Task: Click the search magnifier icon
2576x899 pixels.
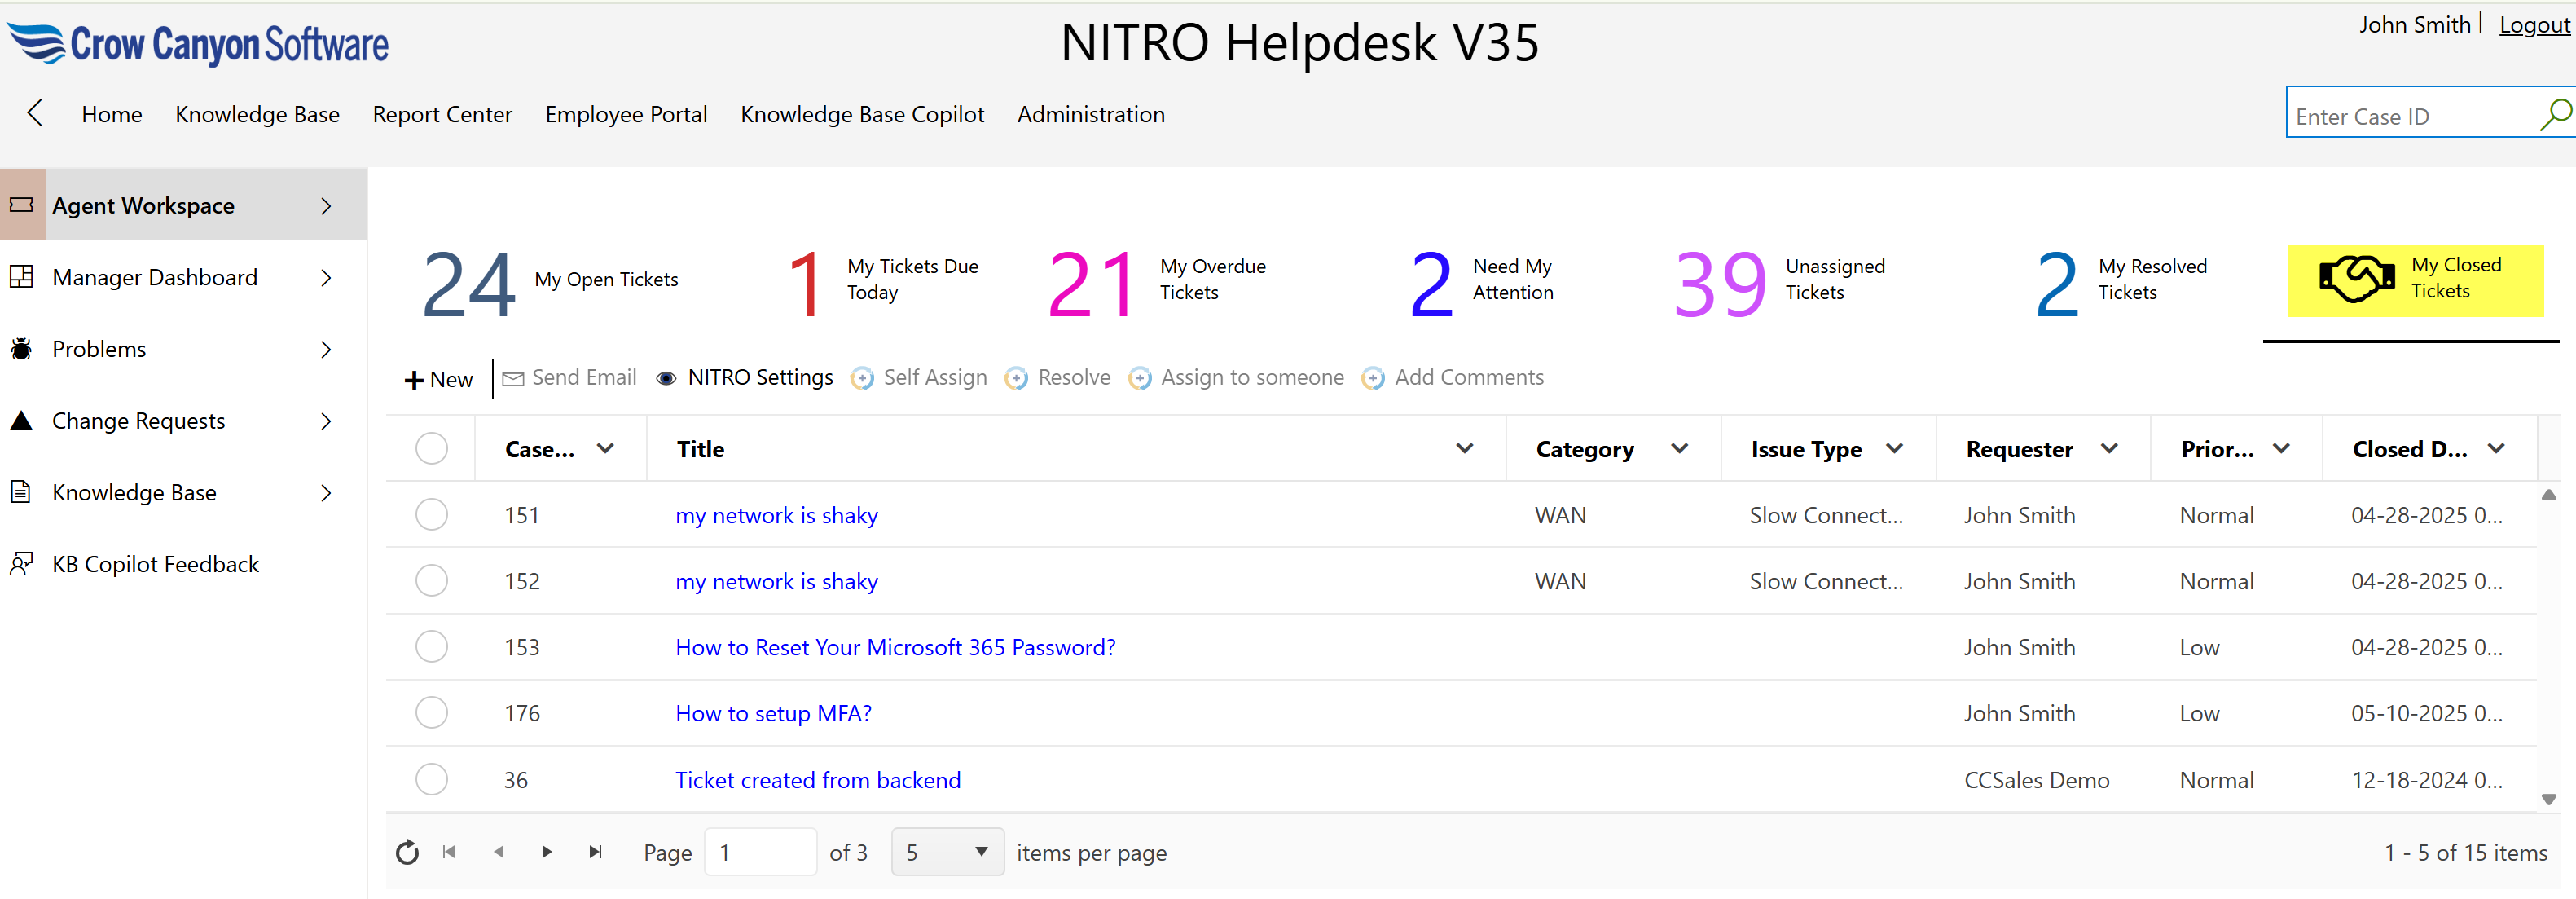Action: 2555,114
